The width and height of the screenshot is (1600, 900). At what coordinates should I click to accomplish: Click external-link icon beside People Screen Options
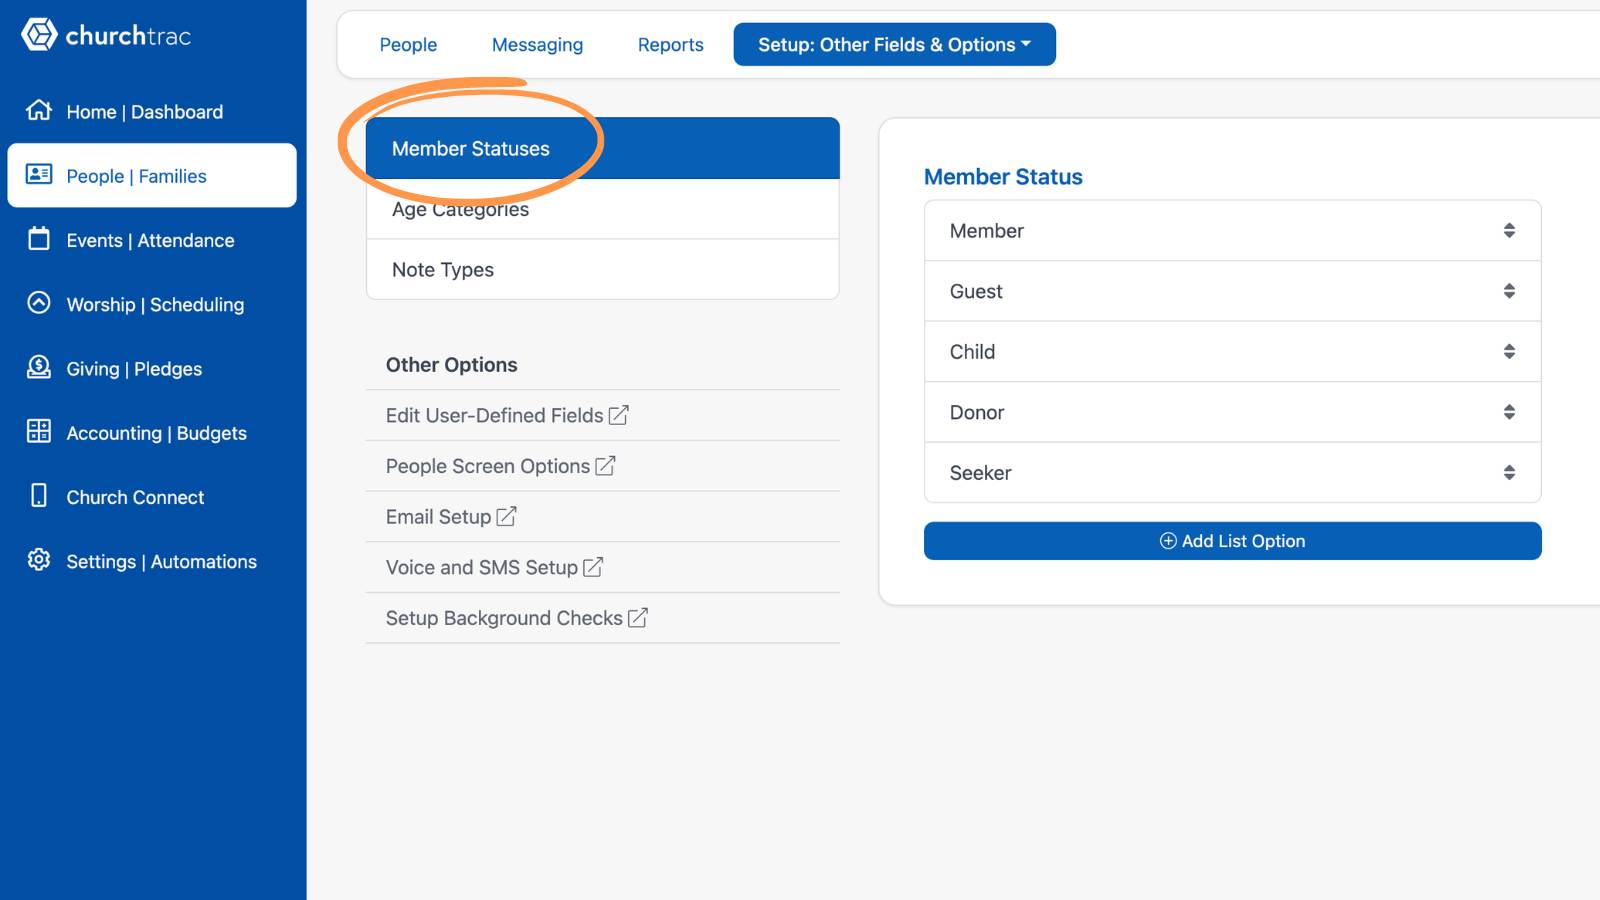click(605, 466)
